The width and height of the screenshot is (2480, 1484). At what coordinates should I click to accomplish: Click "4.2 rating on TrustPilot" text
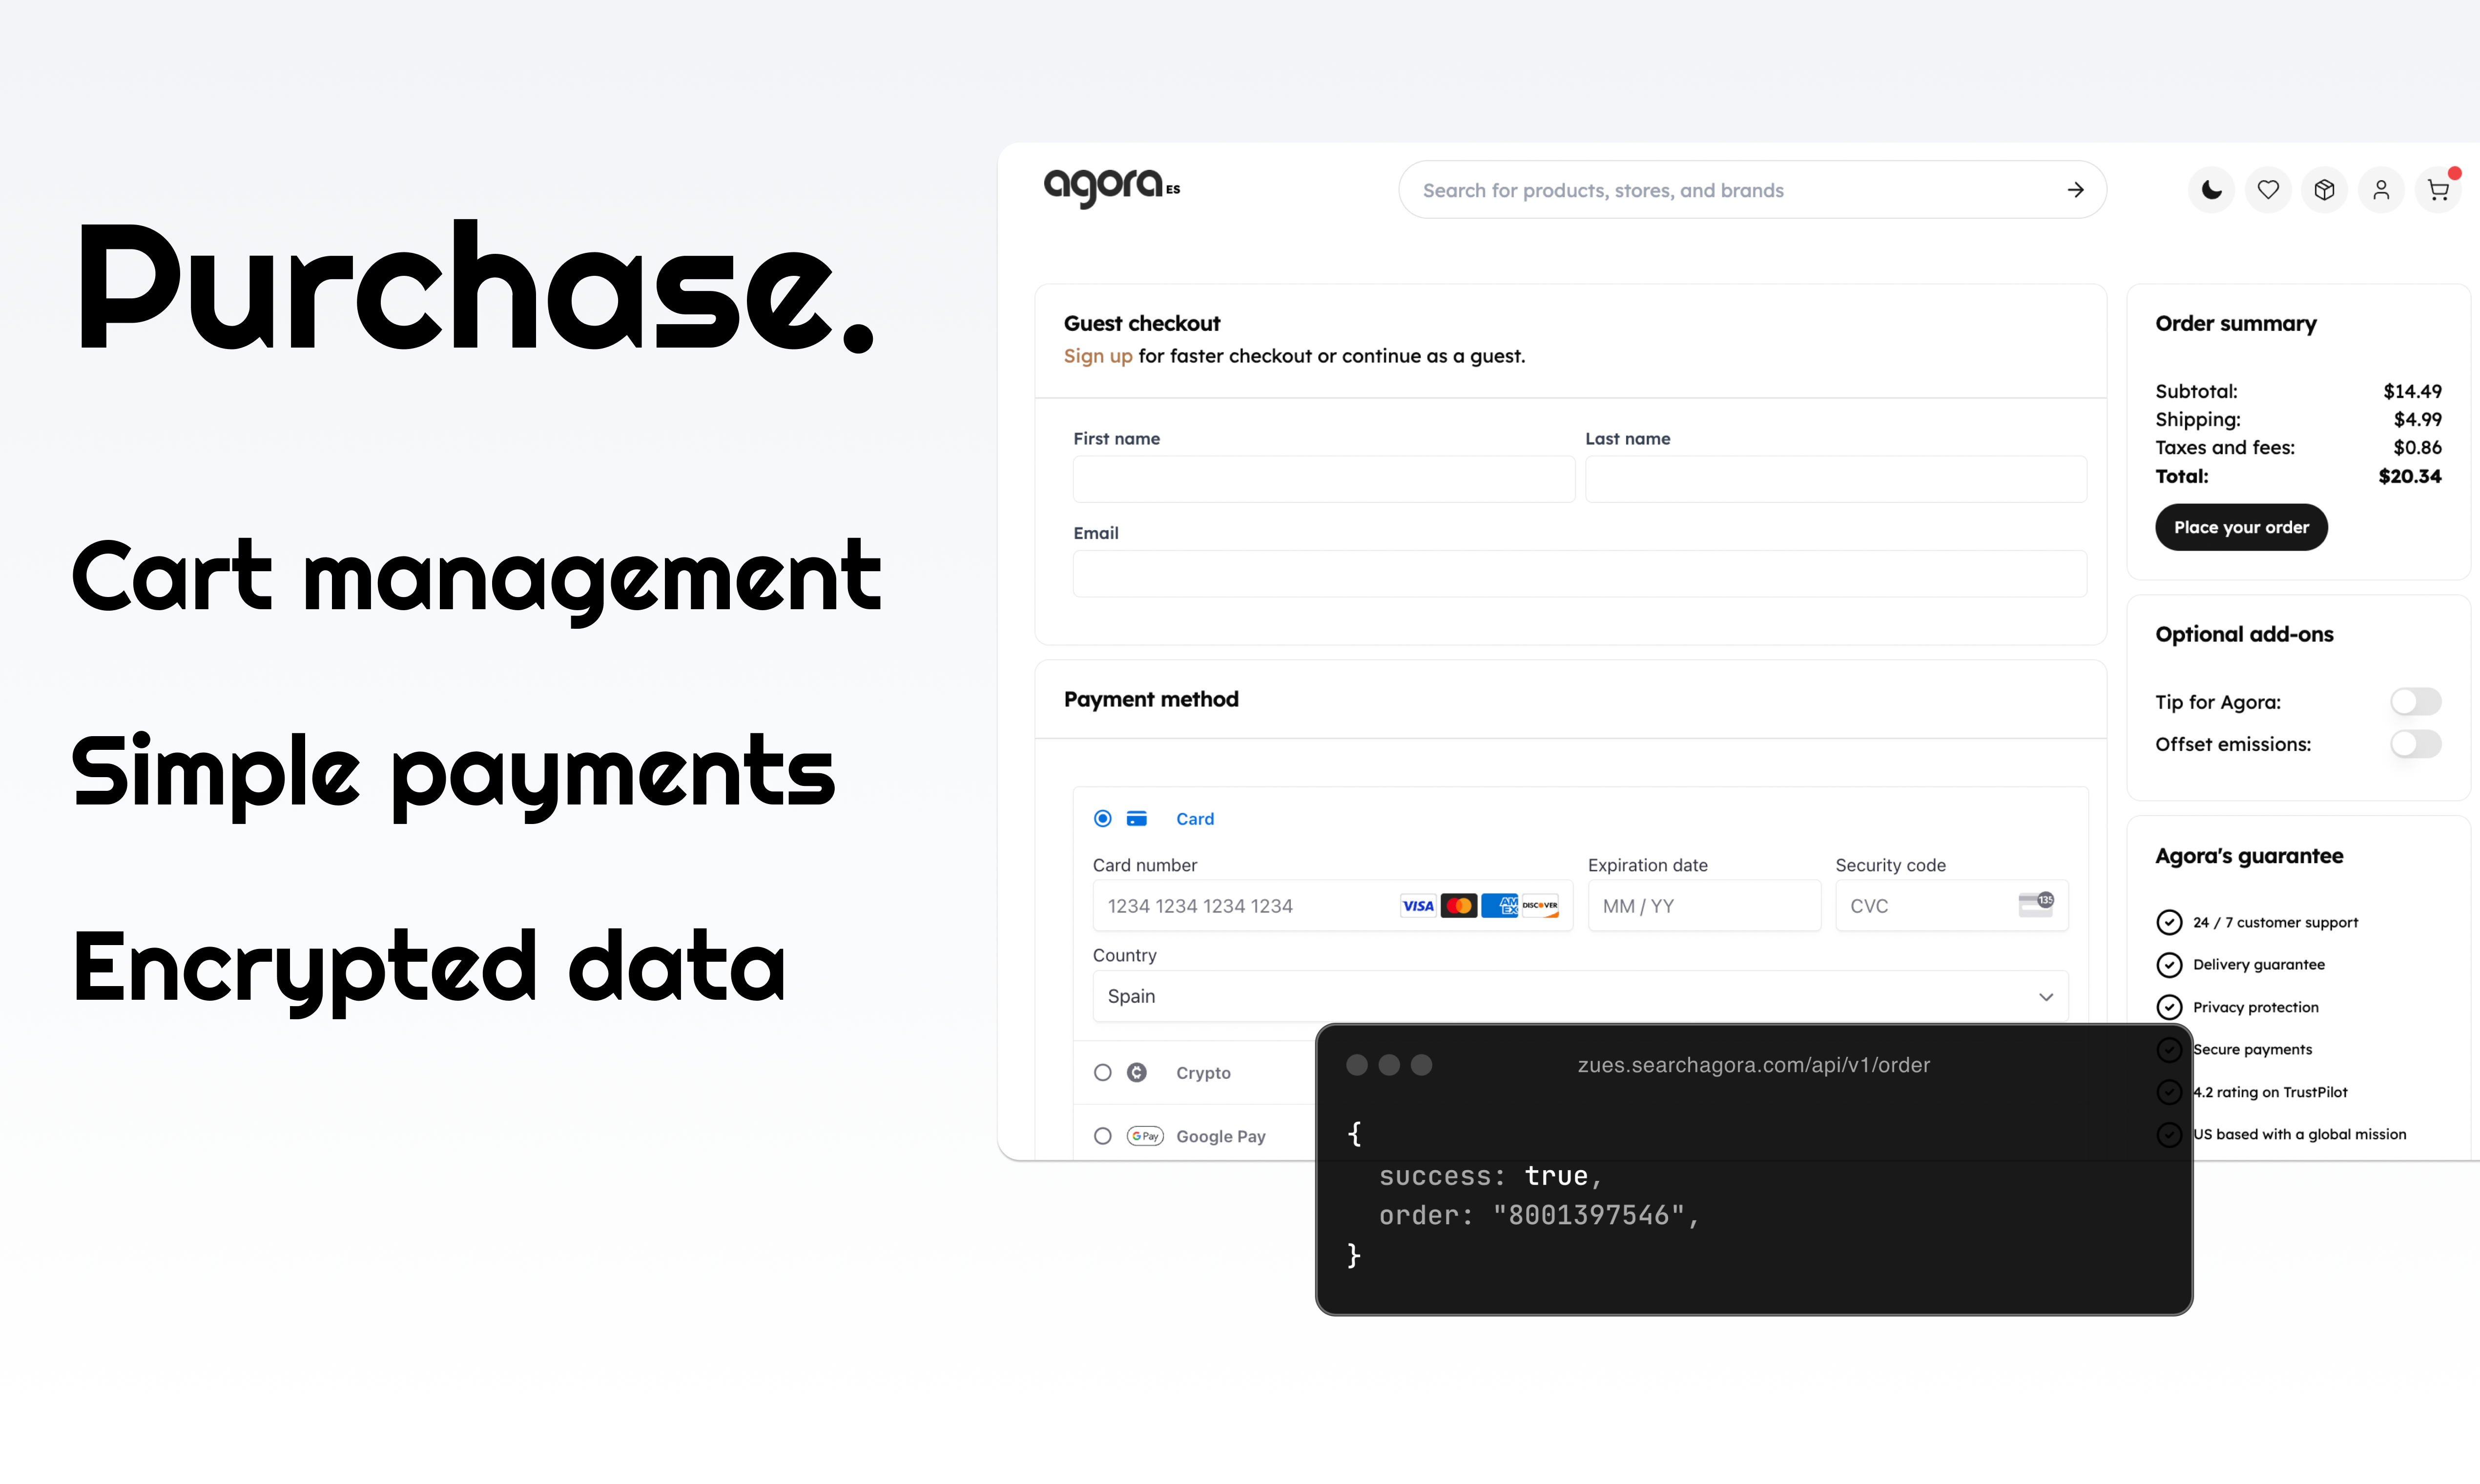click(2270, 1092)
